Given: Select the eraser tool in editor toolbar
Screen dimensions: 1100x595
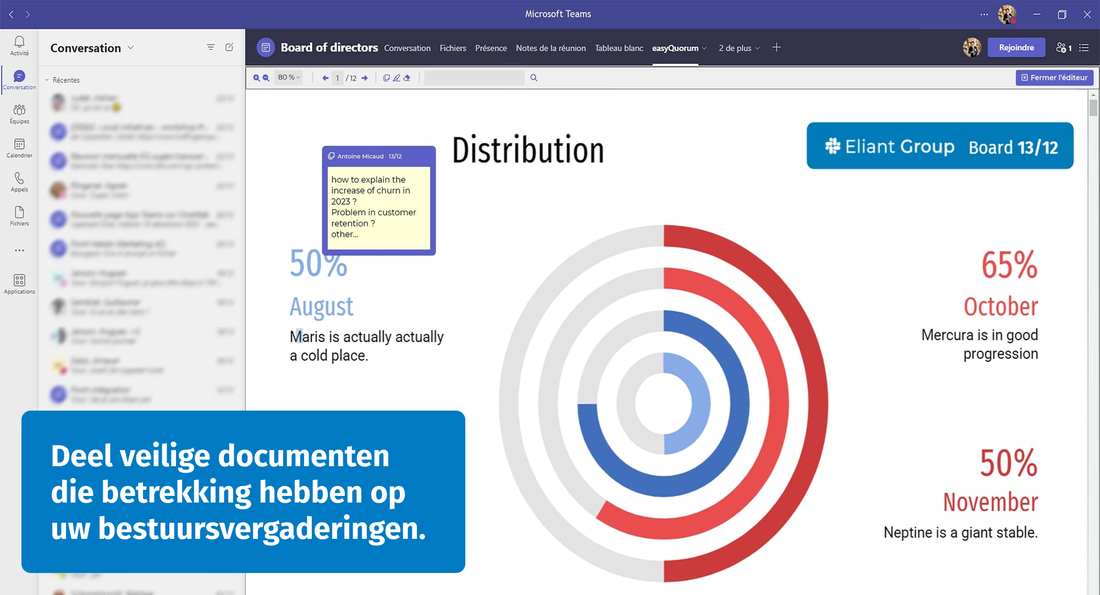Looking at the screenshot, I should pos(407,78).
